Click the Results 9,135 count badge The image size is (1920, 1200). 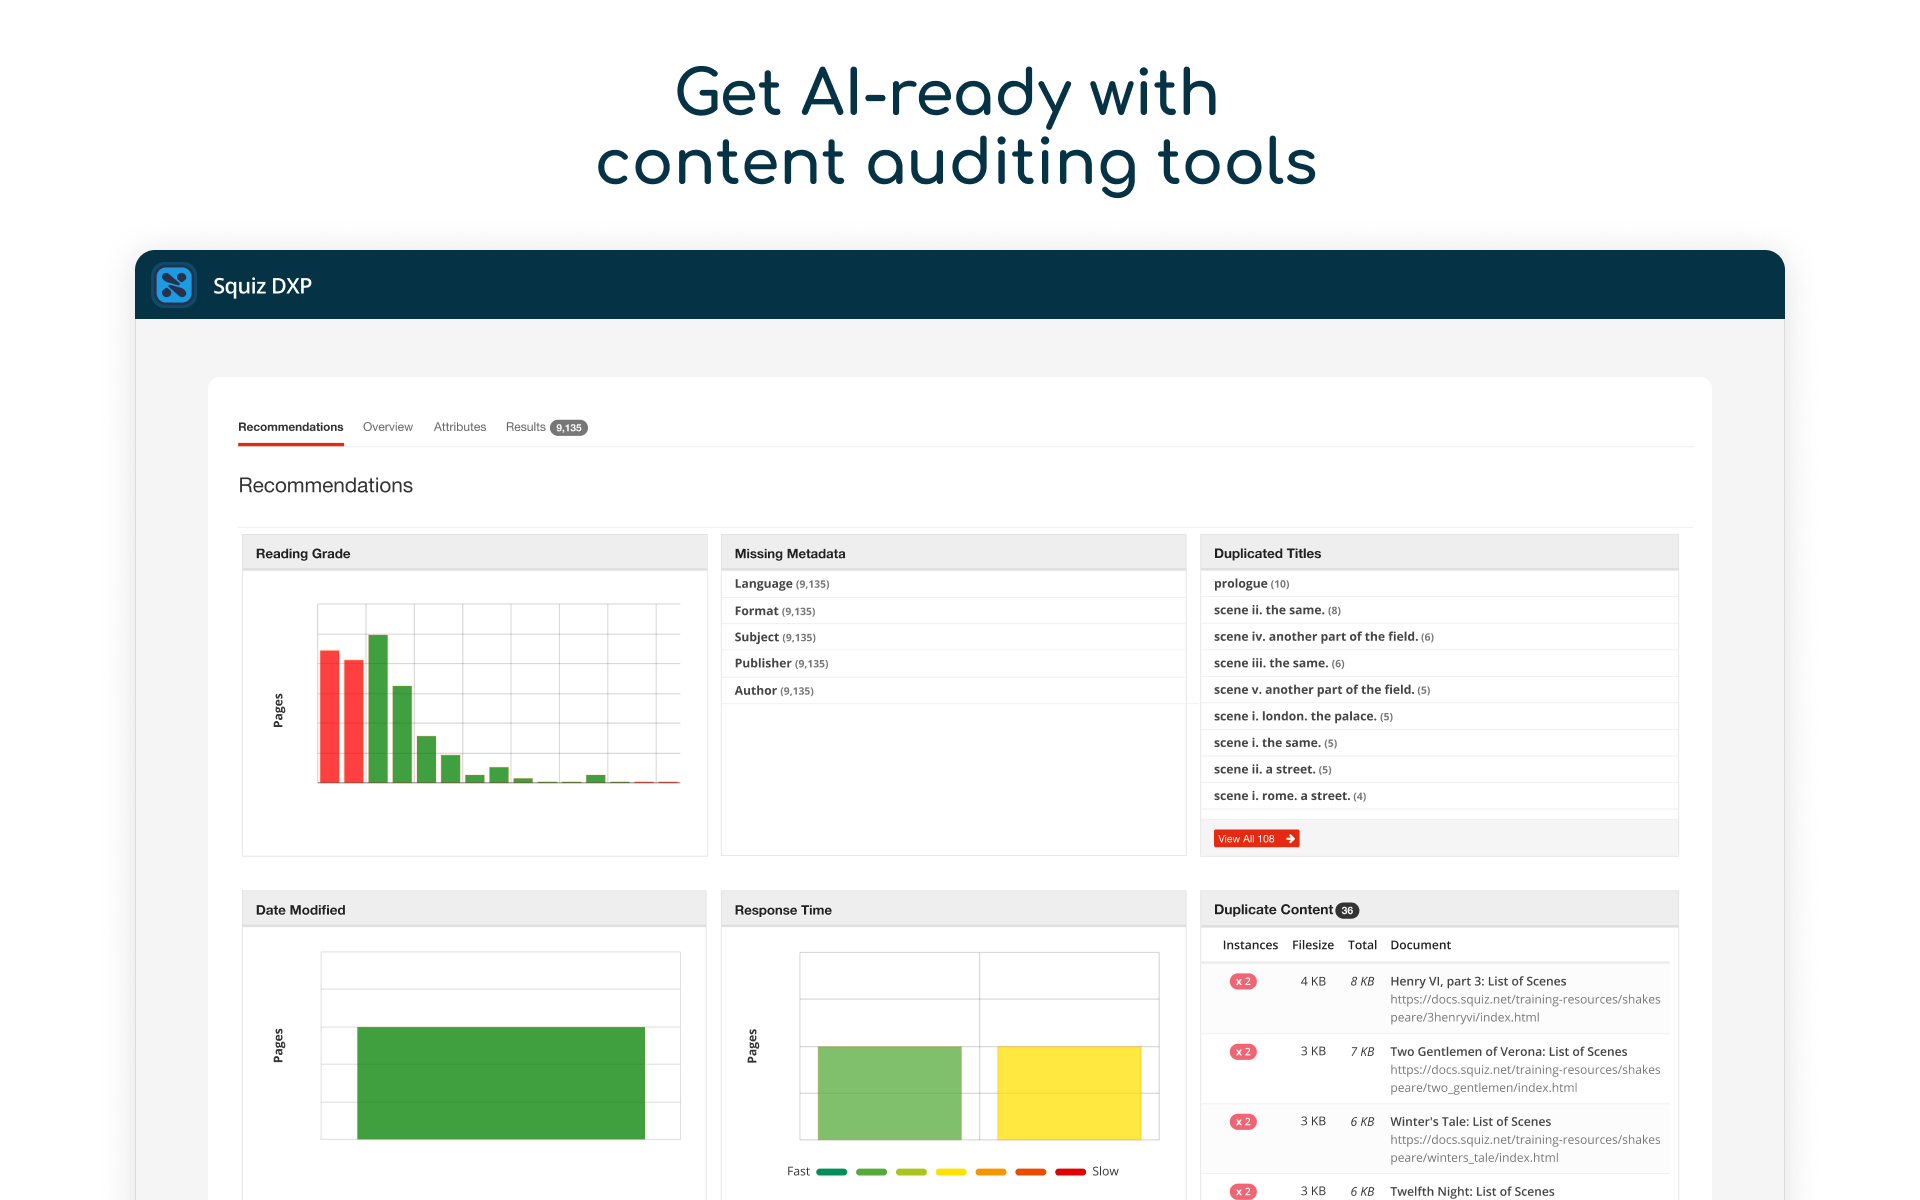(x=568, y=428)
